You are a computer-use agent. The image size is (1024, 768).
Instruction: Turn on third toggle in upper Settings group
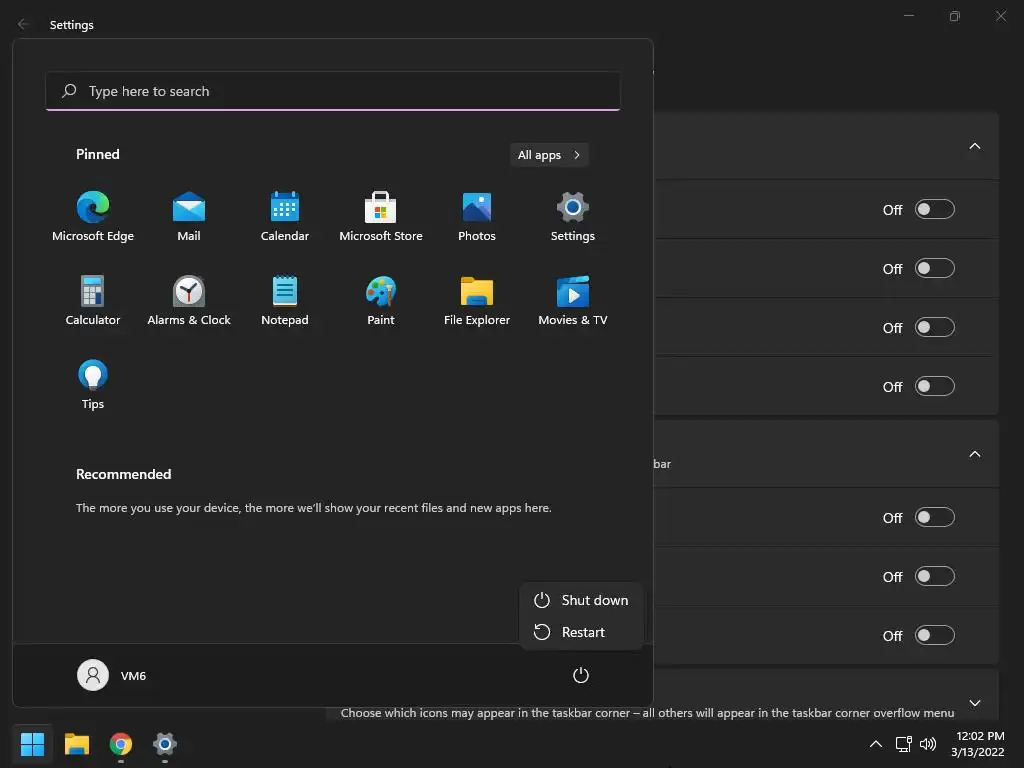click(x=935, y=327)
